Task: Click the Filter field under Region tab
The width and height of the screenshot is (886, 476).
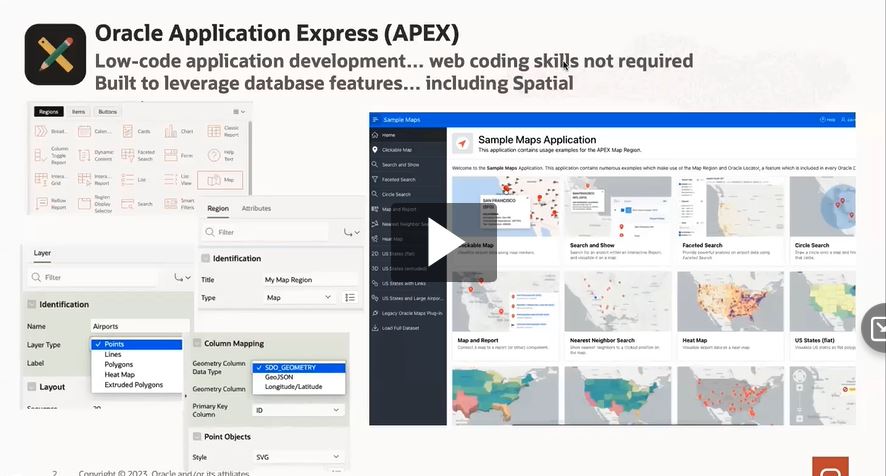Action: pyautogui.click(x=264, y=232)
